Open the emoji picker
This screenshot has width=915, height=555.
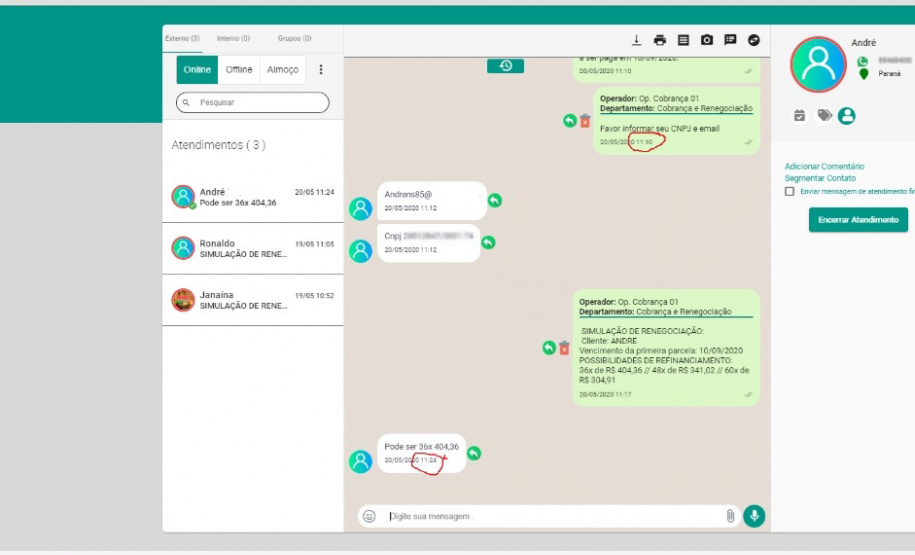click(369, 516)
